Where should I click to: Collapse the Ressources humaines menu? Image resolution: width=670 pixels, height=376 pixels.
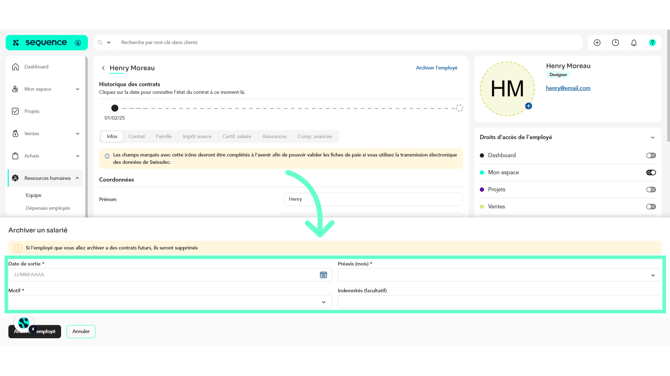click(x=77, y=178)
